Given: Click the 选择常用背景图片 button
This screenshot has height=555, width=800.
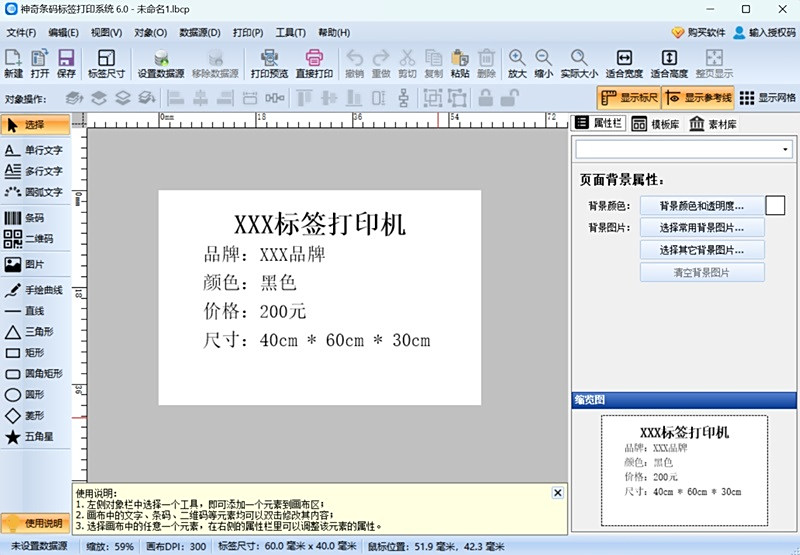Looking at the screenshot, I should tap(701, 228).
